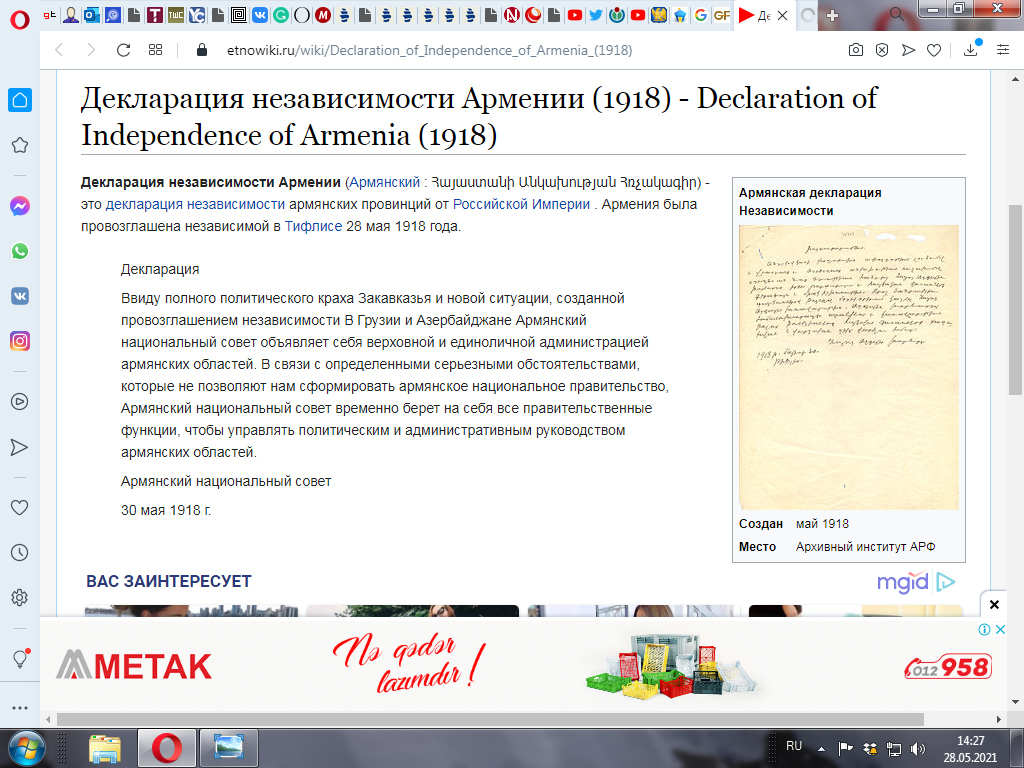Switch to the Wikimedia Commons tab
Viewport: 1024px width, 768px height.
point(616,14)
